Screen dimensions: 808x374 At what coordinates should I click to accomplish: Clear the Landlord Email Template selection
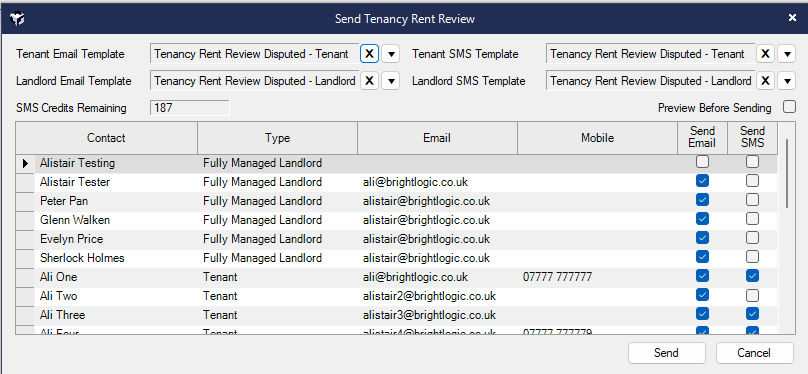pos(369,81)
